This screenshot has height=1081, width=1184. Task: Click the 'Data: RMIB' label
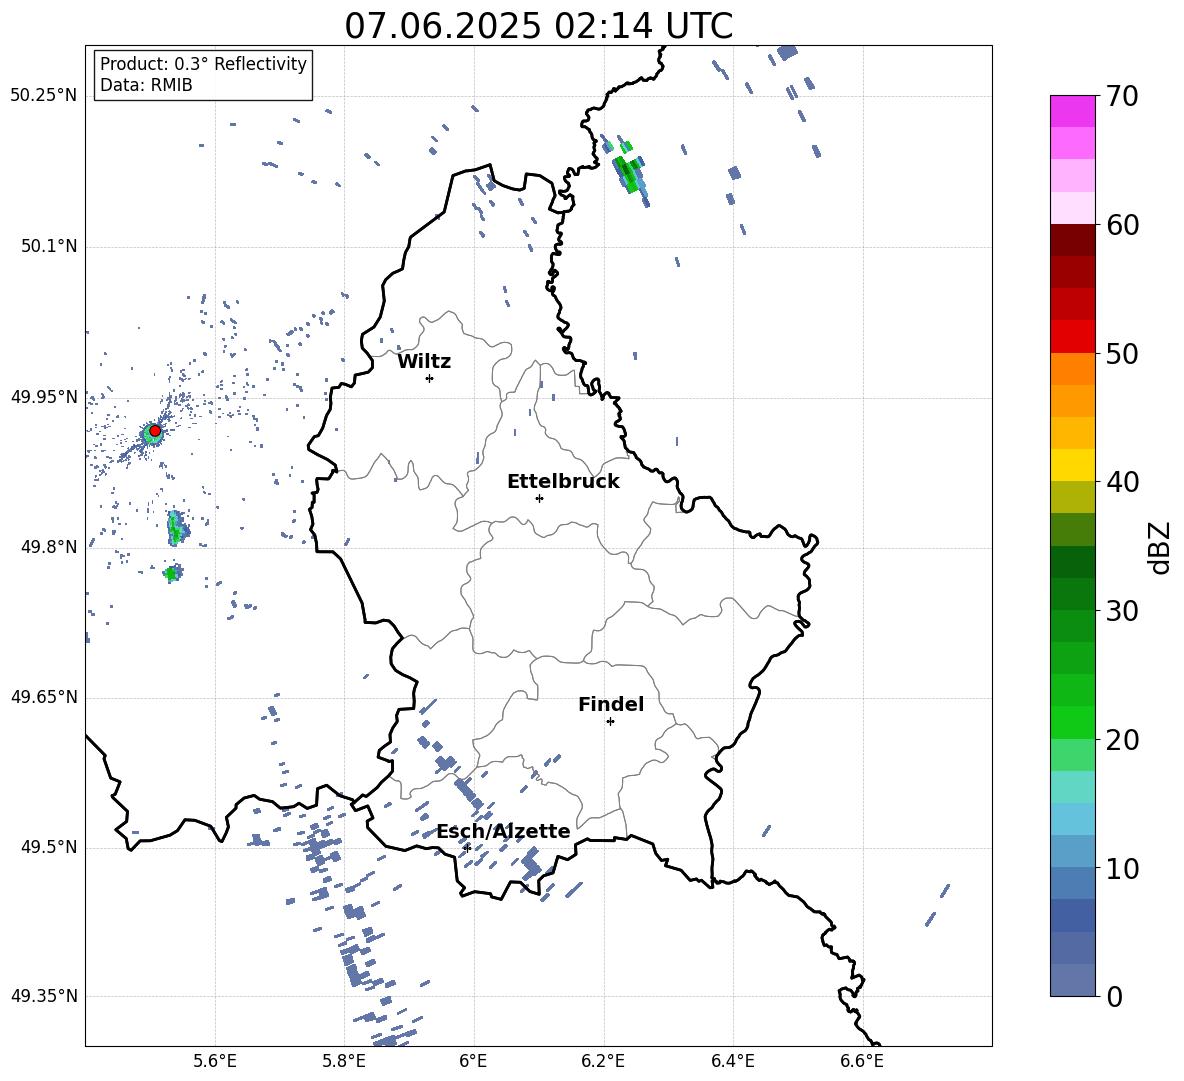(146, 85)
